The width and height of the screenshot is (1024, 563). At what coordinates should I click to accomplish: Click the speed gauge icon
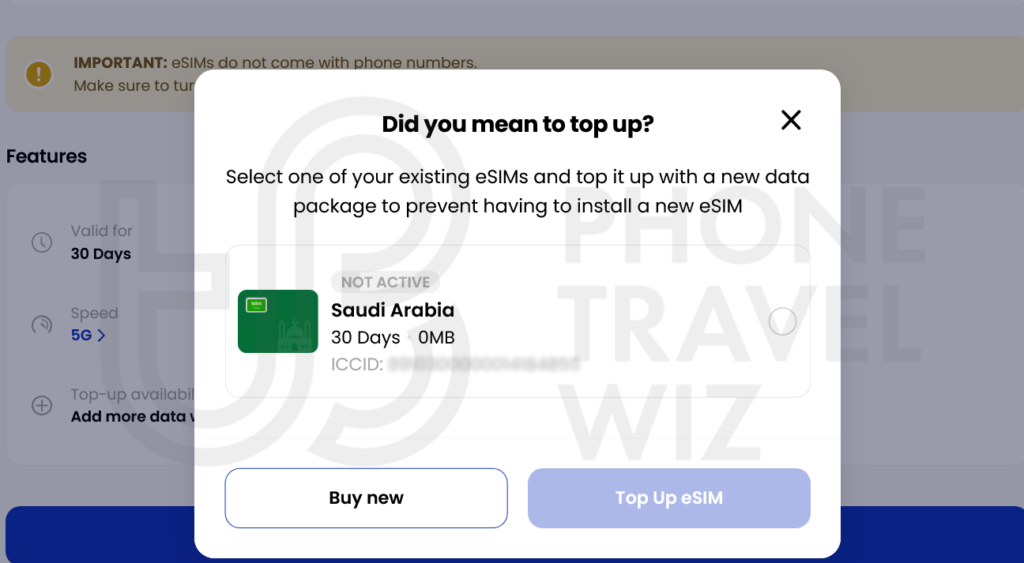[42, 325]
